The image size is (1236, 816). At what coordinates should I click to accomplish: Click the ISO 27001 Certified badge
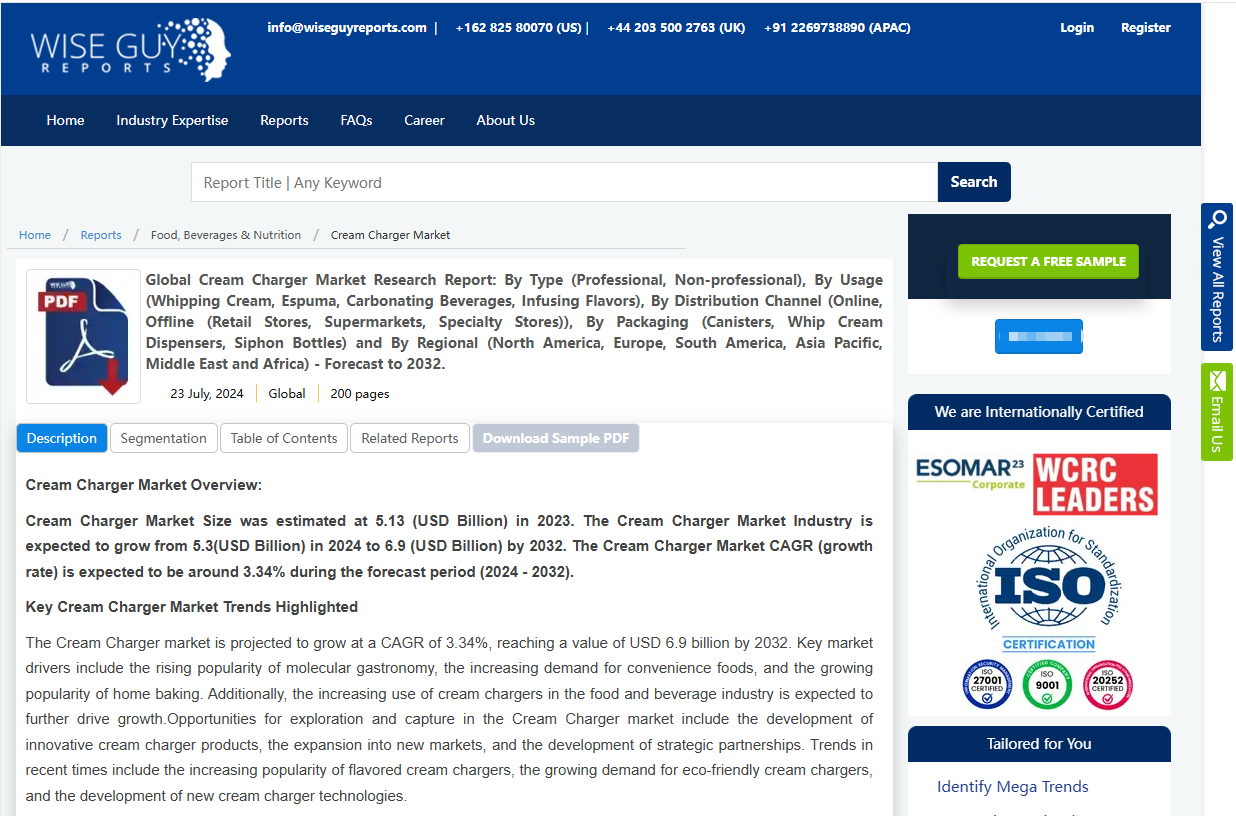coord(988,684)
